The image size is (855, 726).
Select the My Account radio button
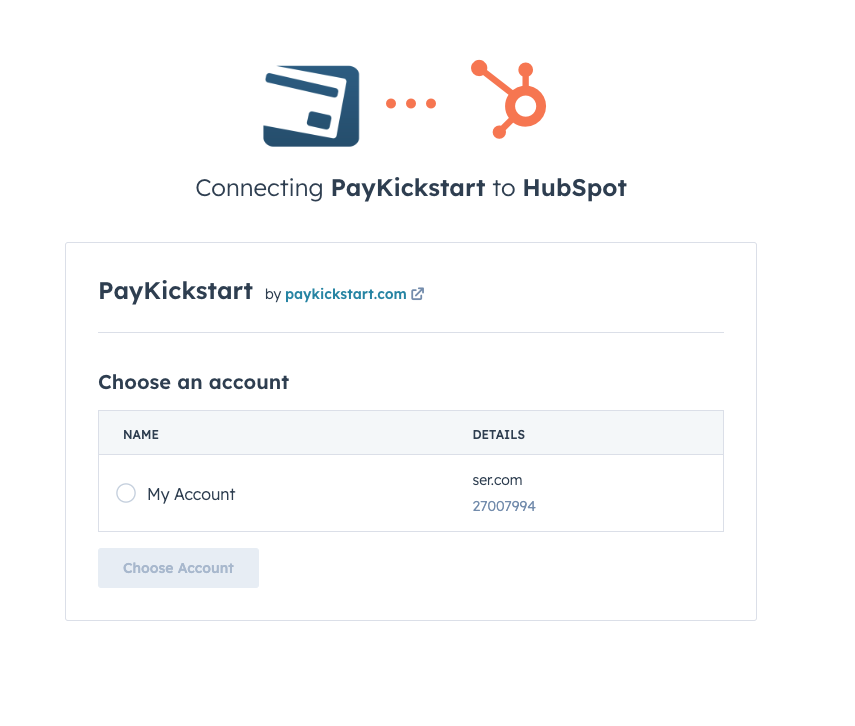tap(126, 493)
